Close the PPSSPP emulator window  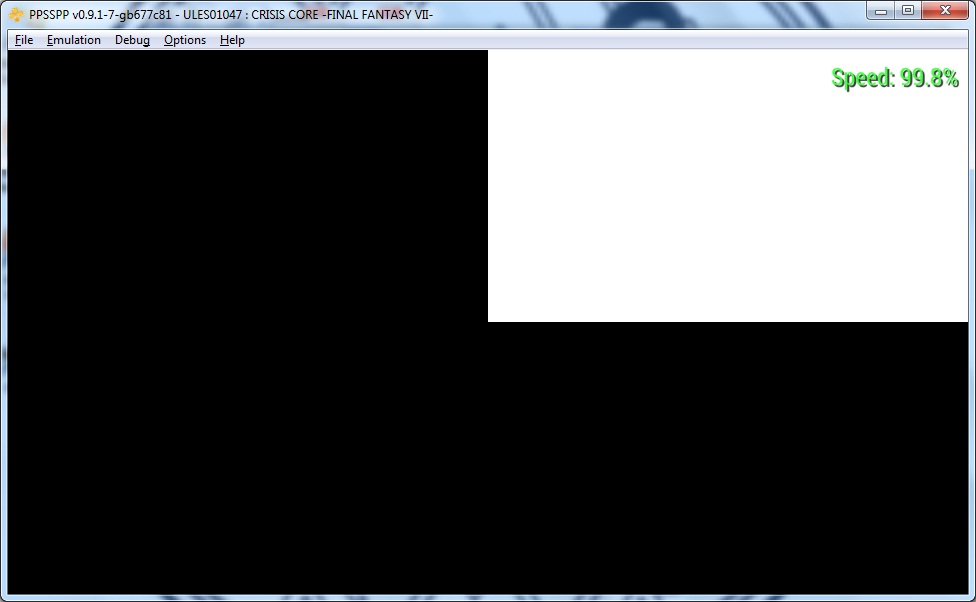[x=942, y=10]
